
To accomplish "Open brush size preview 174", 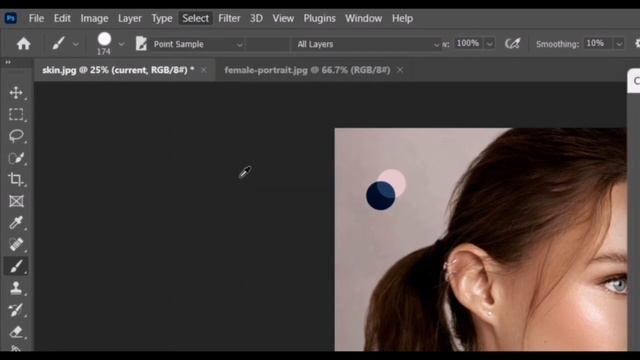I will click(x=104, y=43).
